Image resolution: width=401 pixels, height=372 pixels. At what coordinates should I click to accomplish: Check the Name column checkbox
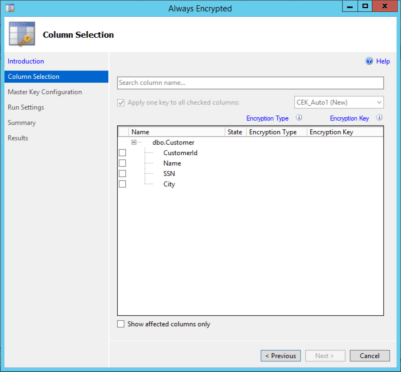coord(122,163)
